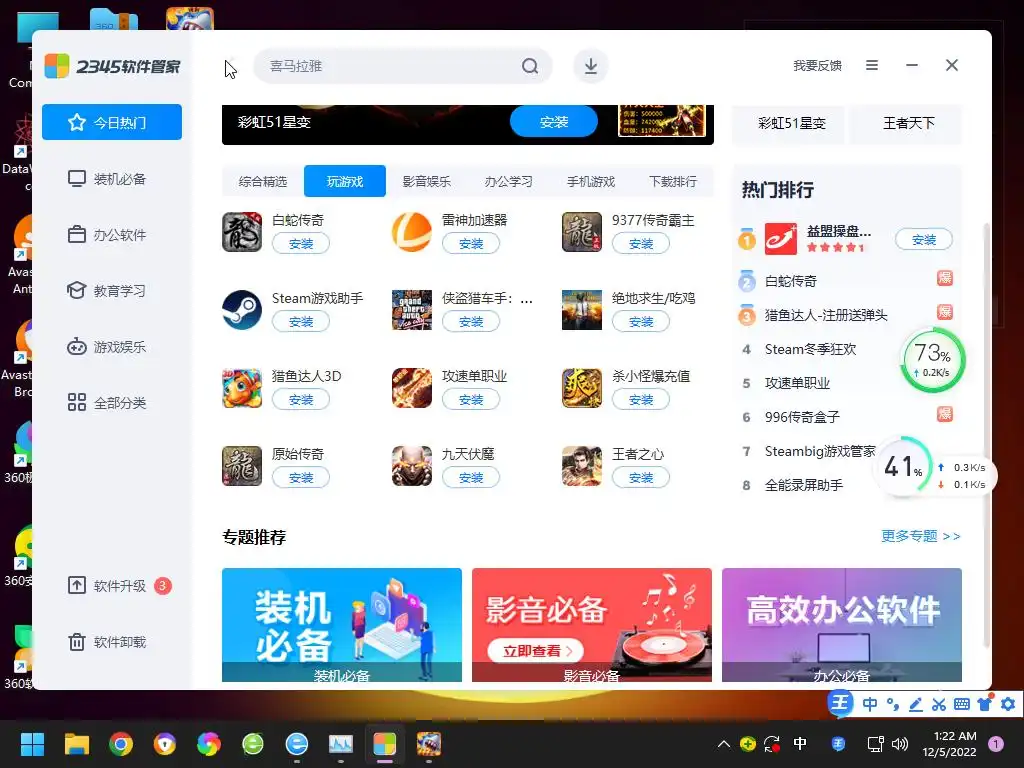1024x768 pixels.
Task: Select the 玩游戏 tab
Action: [345, 182]
